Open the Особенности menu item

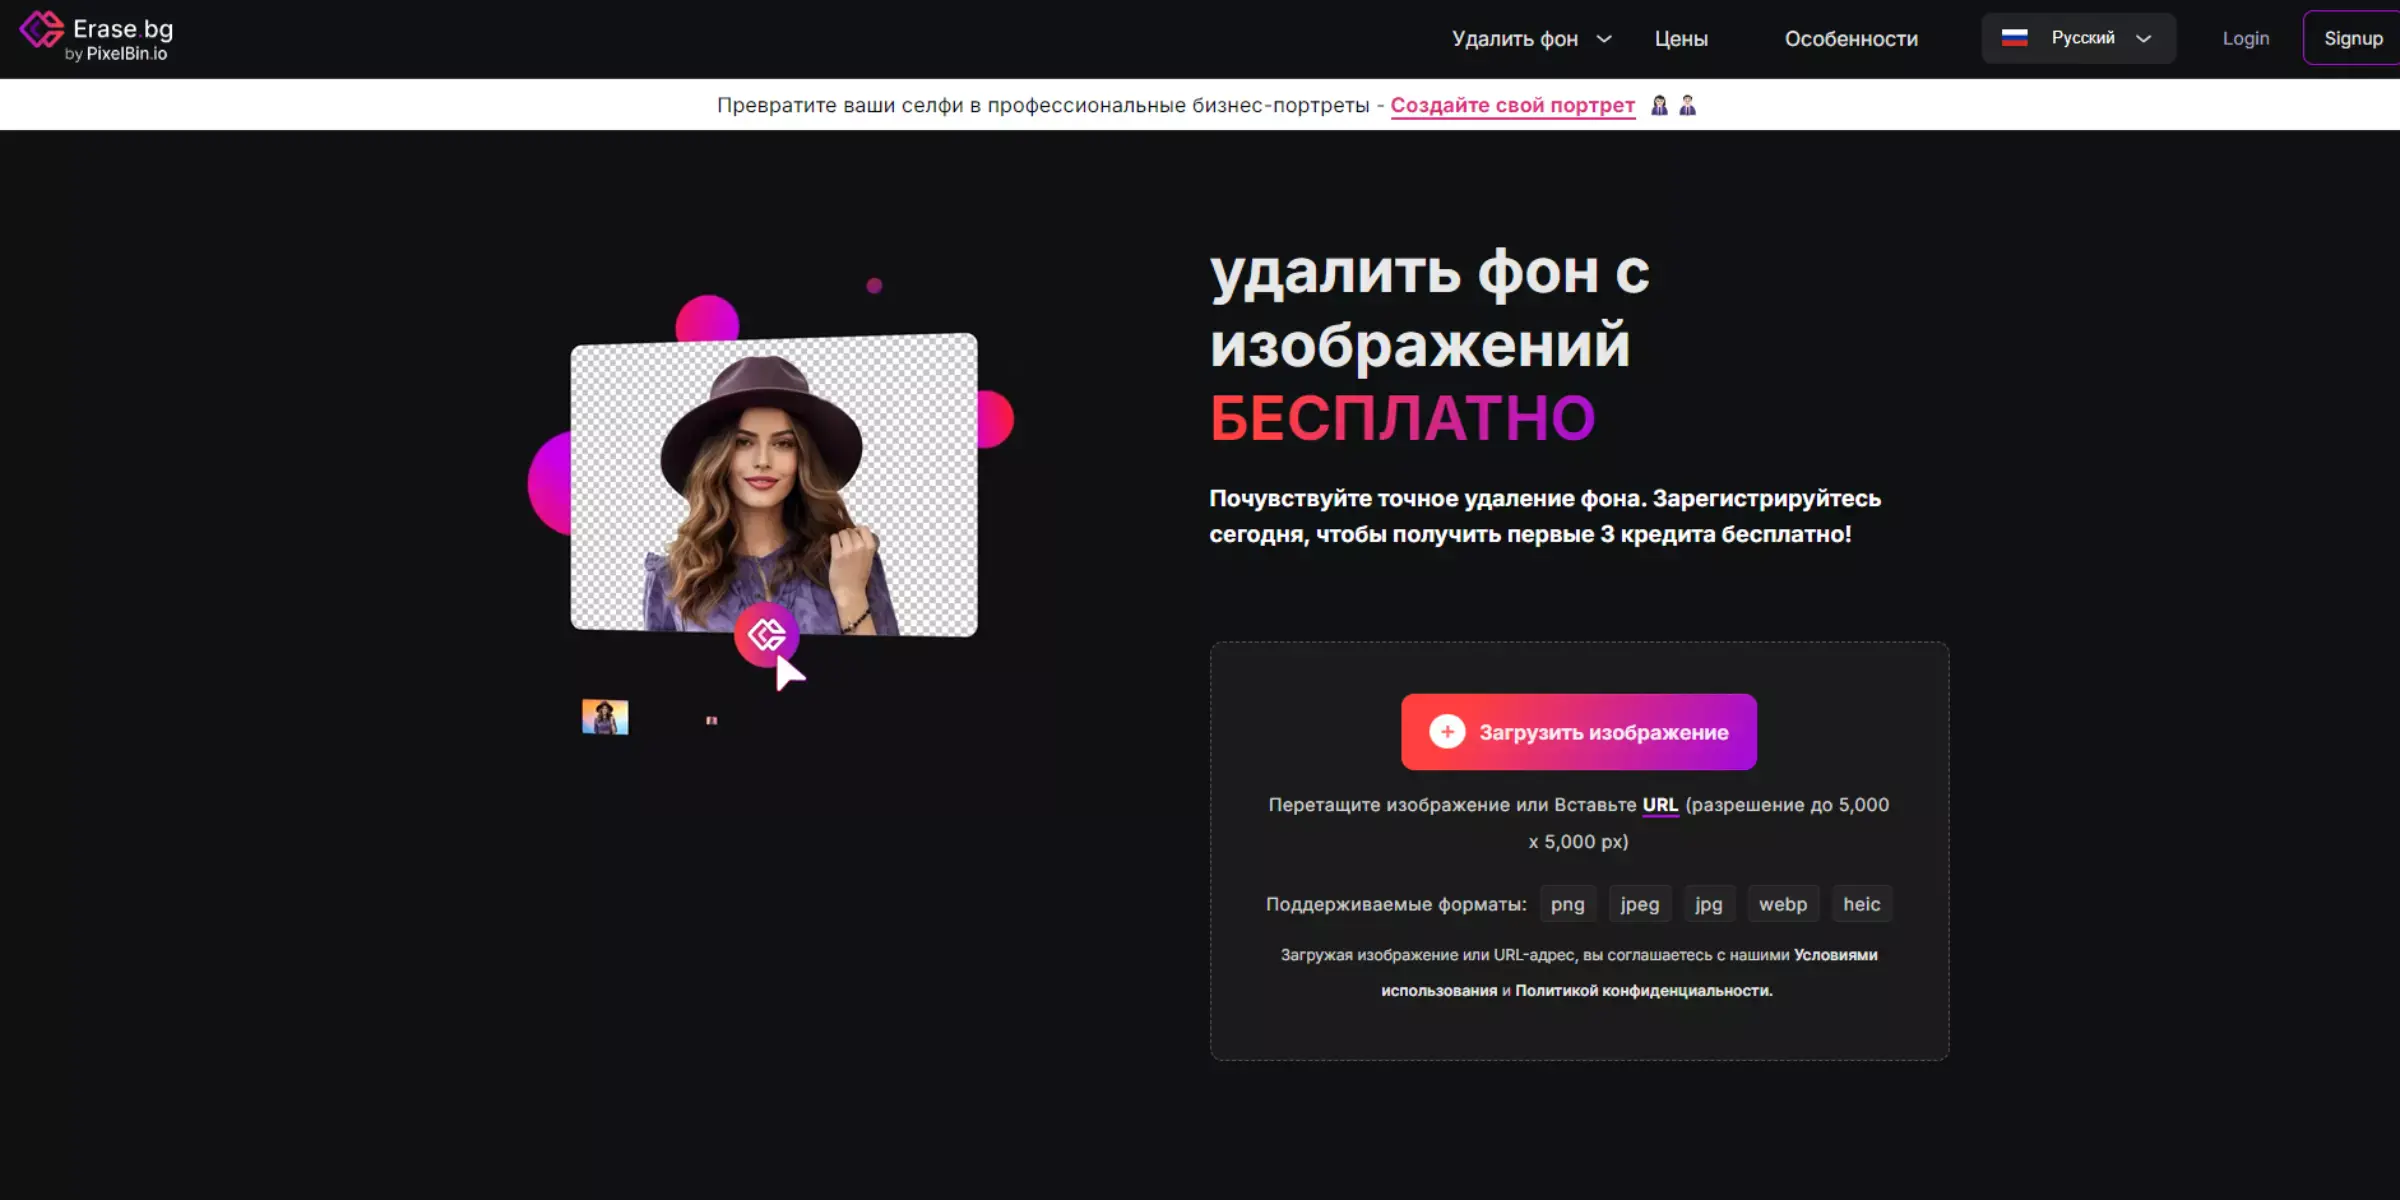click(x=1851, y=39)
